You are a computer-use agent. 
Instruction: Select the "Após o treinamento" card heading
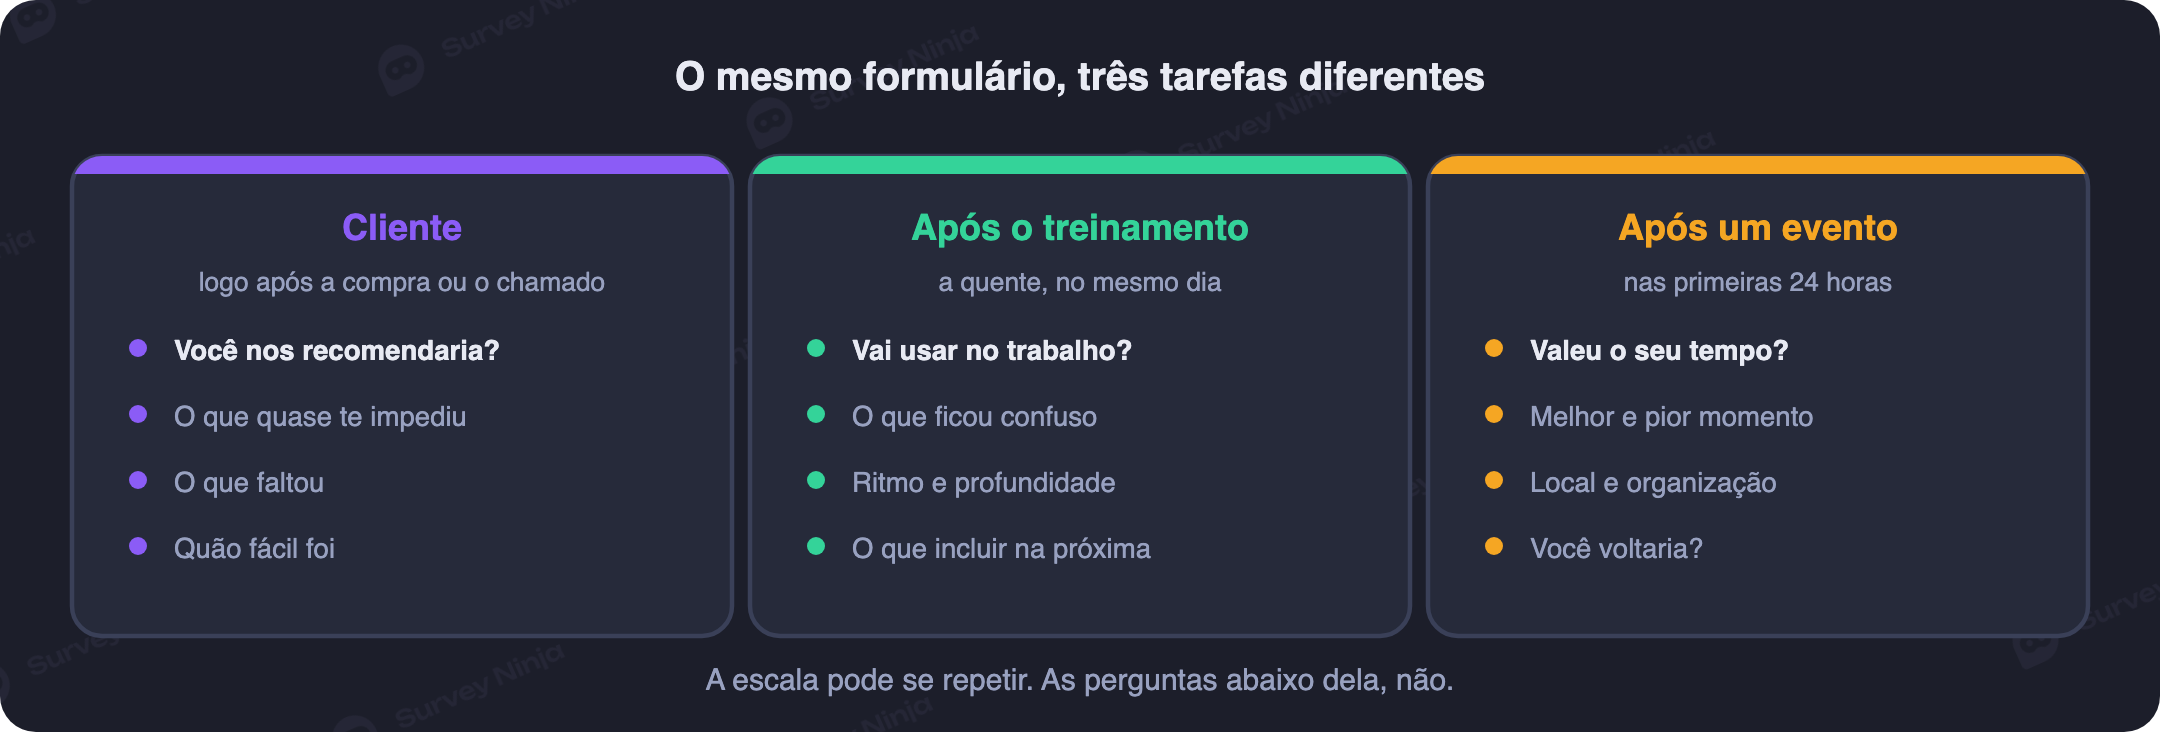1080,228
